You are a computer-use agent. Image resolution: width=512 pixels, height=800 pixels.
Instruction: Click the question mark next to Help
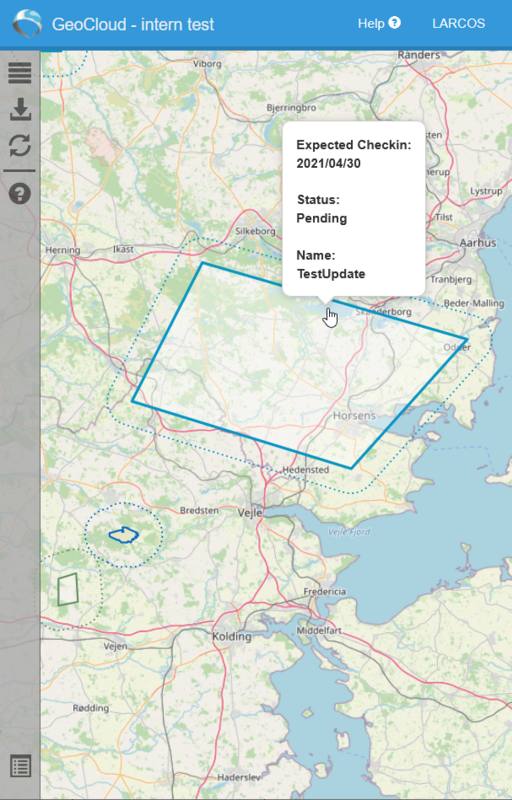(x=394, y=23)
